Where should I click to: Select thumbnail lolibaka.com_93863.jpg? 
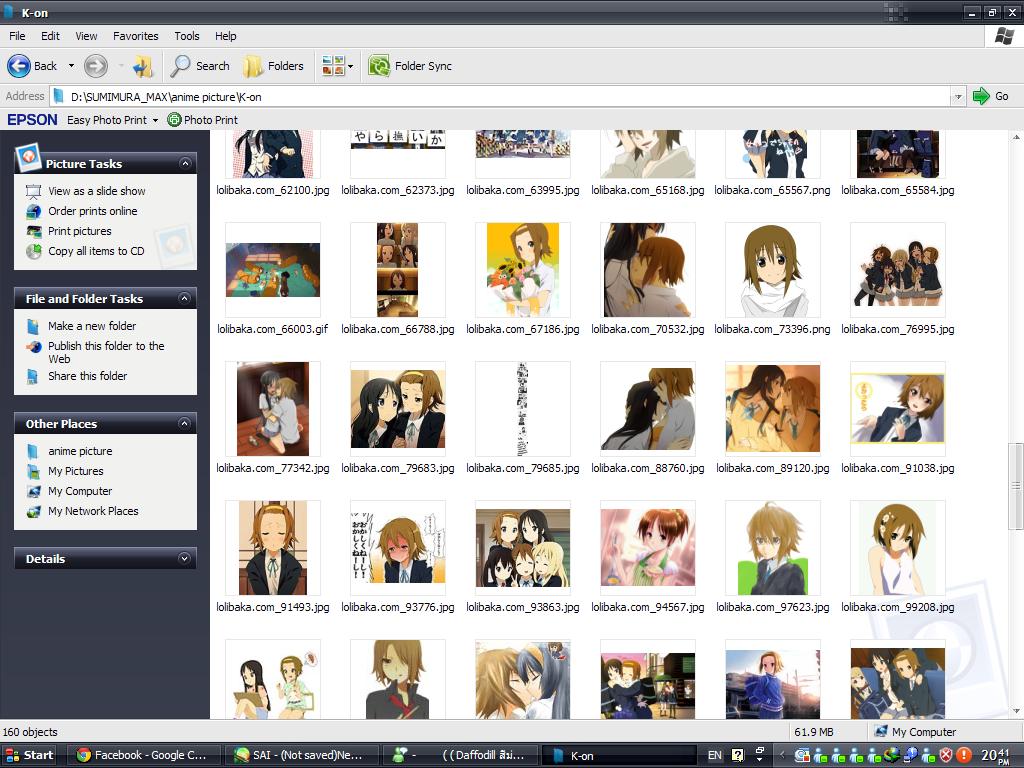click(523, 548)
